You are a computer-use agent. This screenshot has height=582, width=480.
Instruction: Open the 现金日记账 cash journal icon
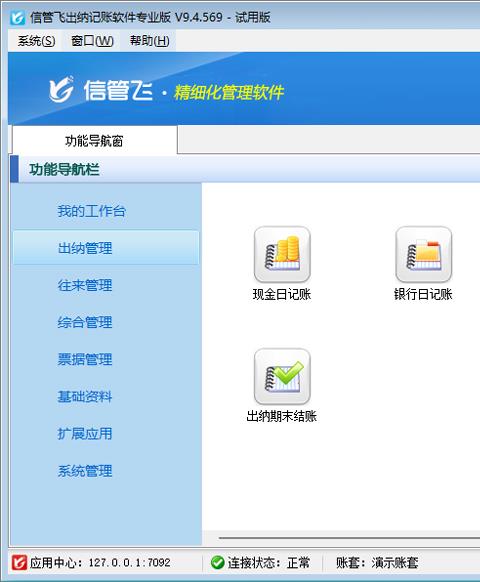tap(282, 254)
